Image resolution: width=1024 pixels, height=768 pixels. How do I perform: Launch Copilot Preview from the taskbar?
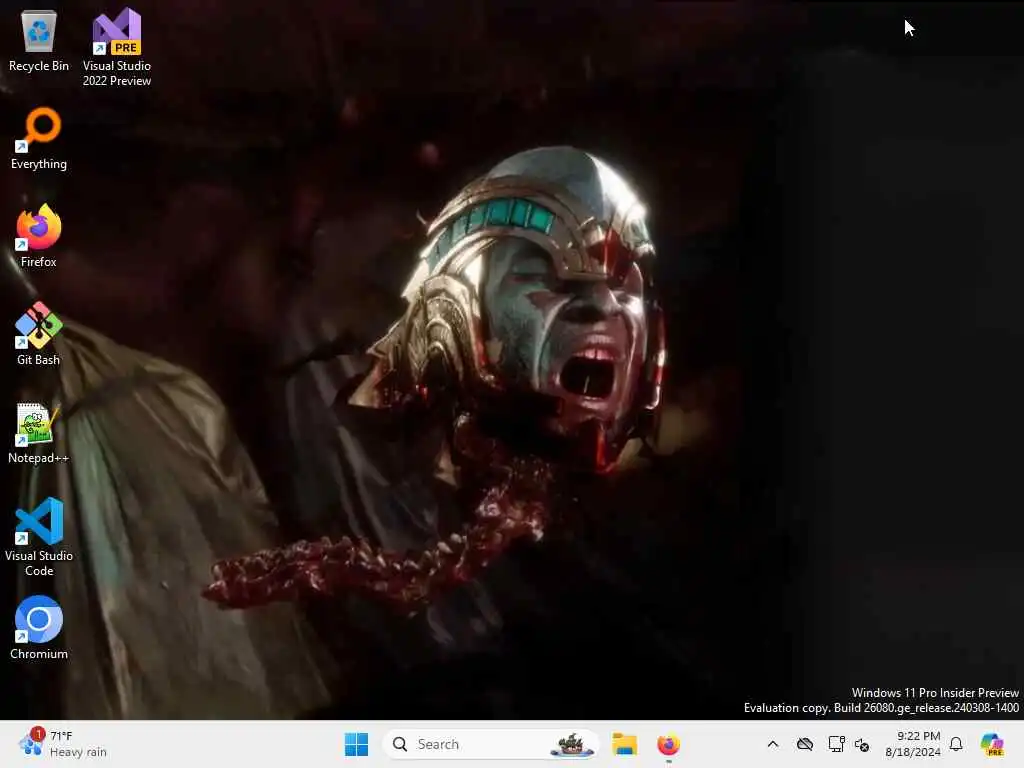coord(993,744)
